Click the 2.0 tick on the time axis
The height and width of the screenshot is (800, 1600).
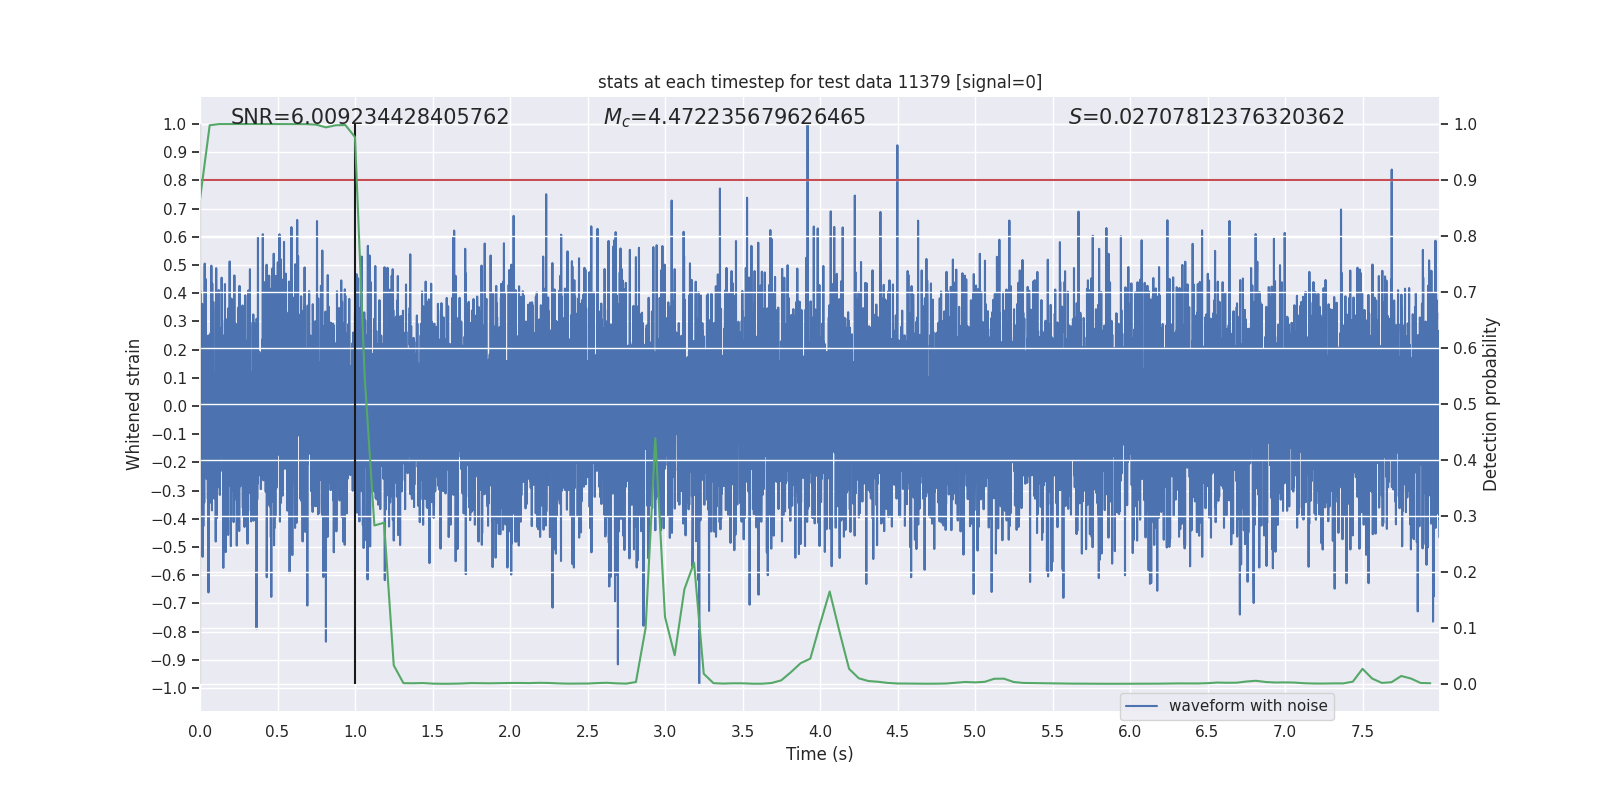pos(510,731)
